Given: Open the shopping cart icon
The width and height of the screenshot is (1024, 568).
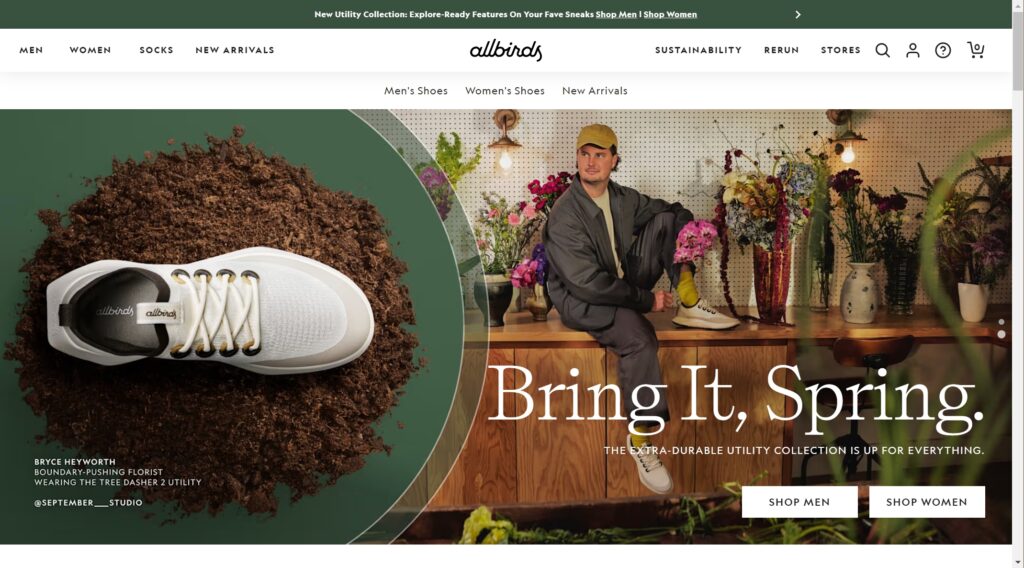Looking at the screenshot, I should coord(976,50).
